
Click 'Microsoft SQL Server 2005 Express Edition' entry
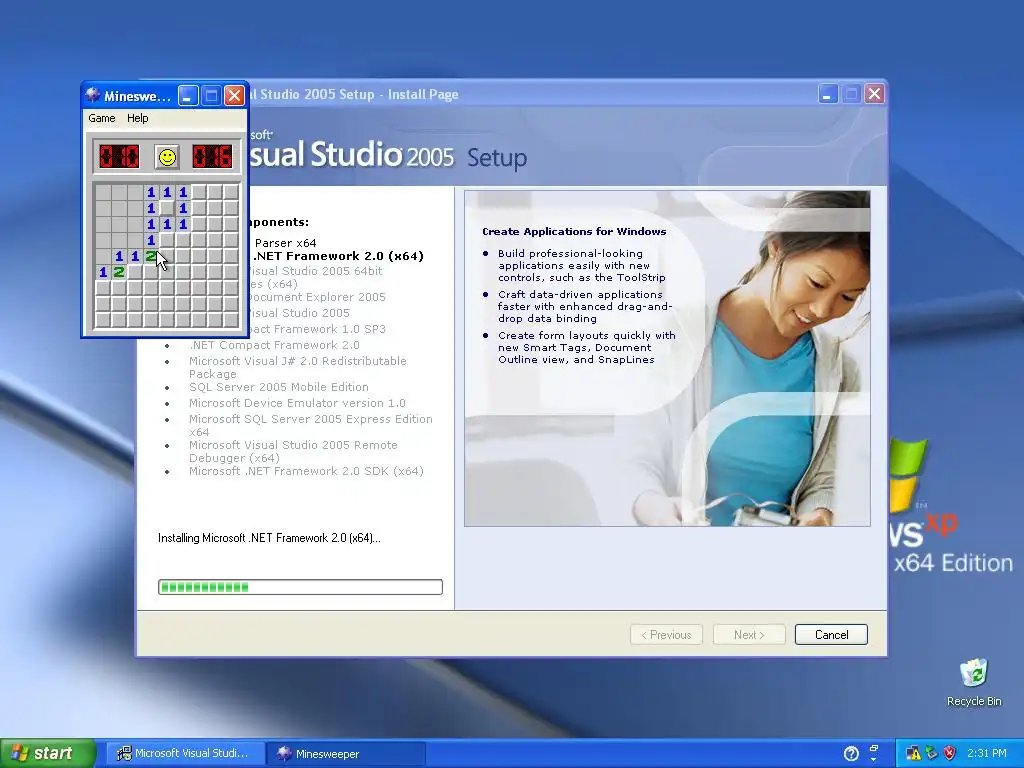pyautogui.click(x=311, y=425)
